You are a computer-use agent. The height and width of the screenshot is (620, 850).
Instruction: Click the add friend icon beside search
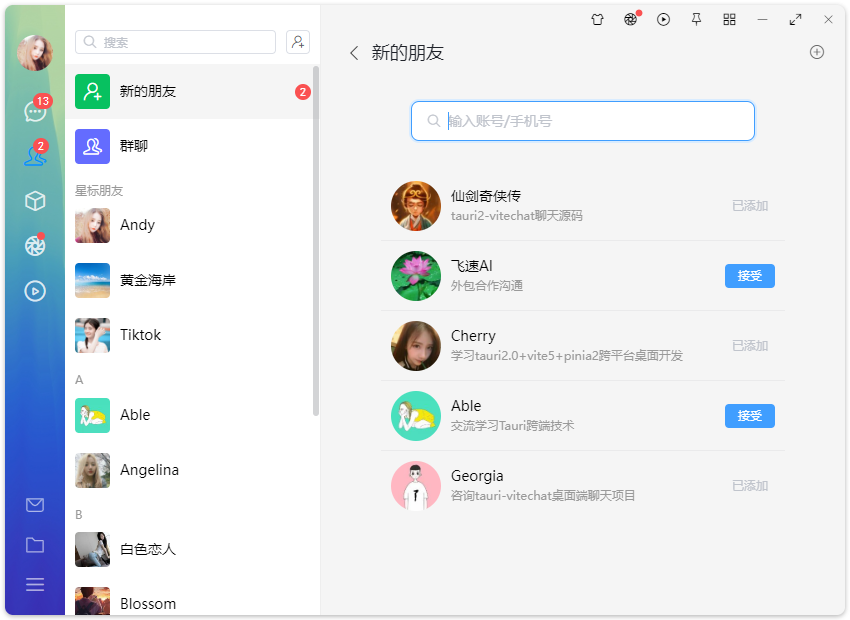297,42
